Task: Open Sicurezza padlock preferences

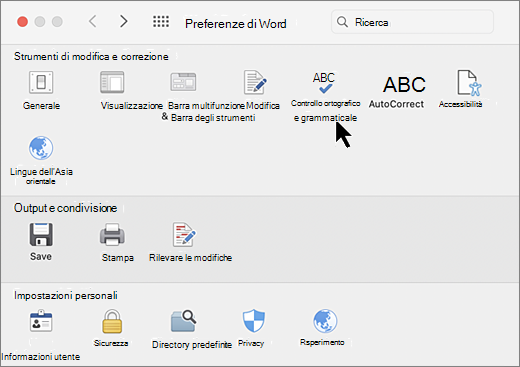Action: pos(112,321)
